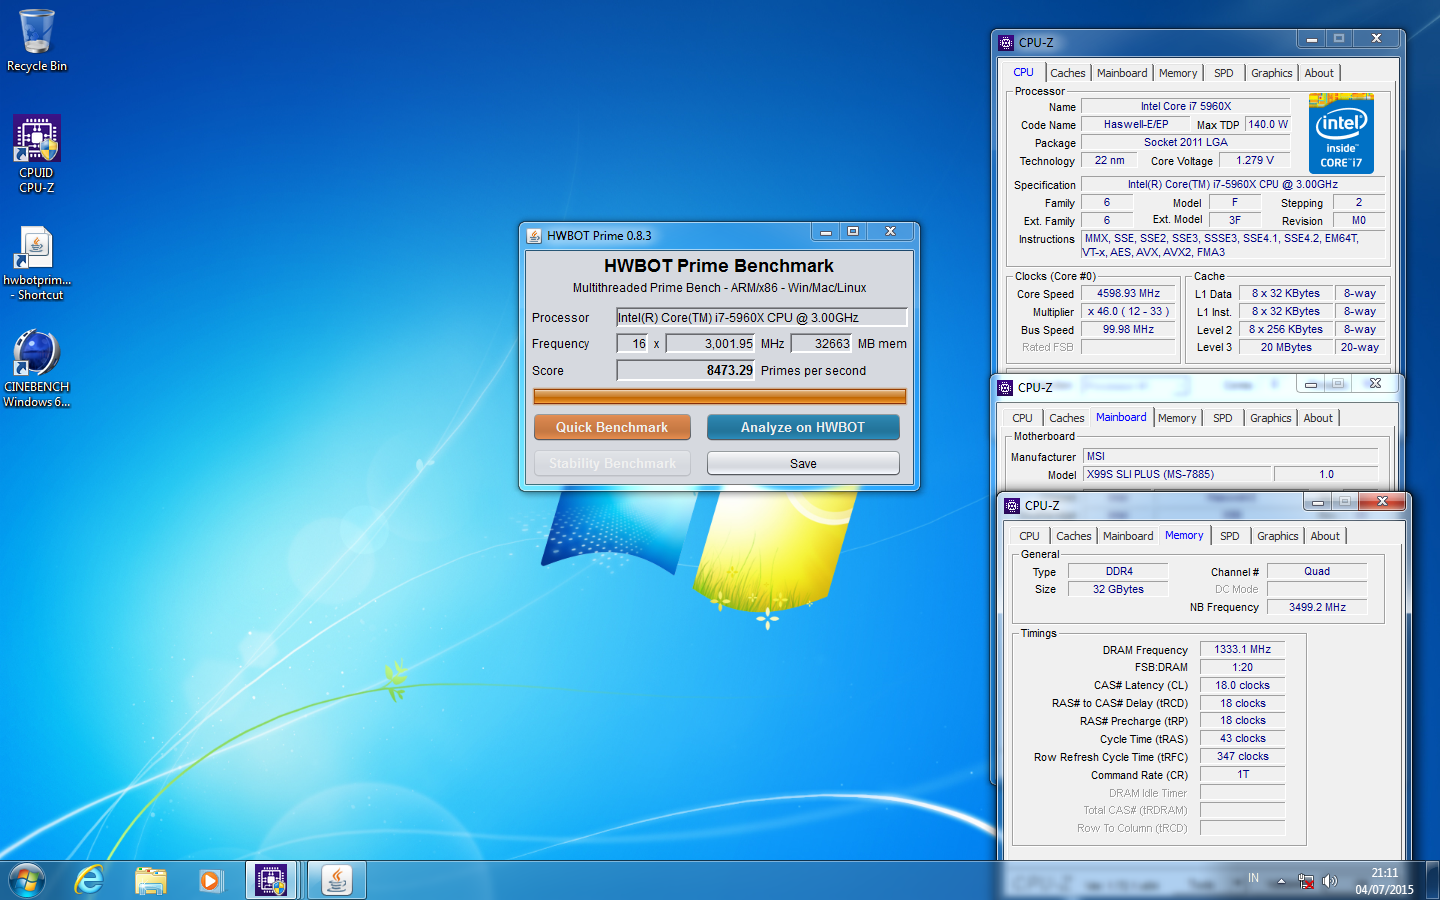Launch Internet Explorer from the taskbar
The height and width of the screenshot is (900, 1440).
tap(90, 880)
